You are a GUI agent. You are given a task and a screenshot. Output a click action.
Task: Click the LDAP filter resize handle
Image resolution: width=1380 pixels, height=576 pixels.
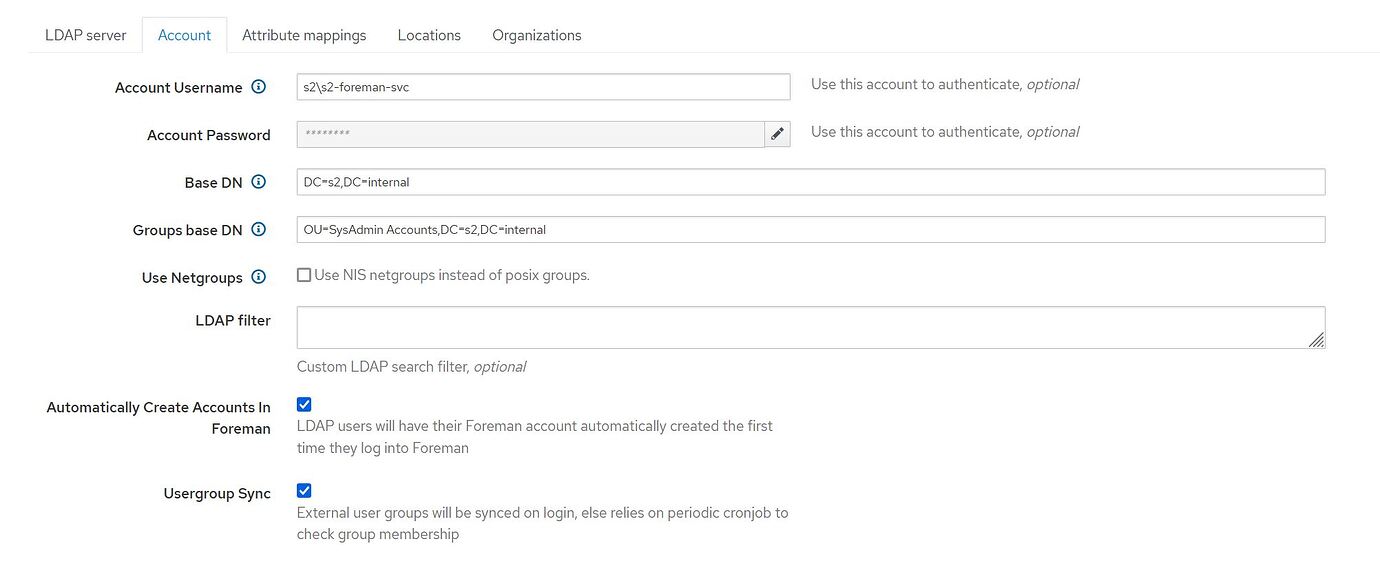(x=1318, y=341)
